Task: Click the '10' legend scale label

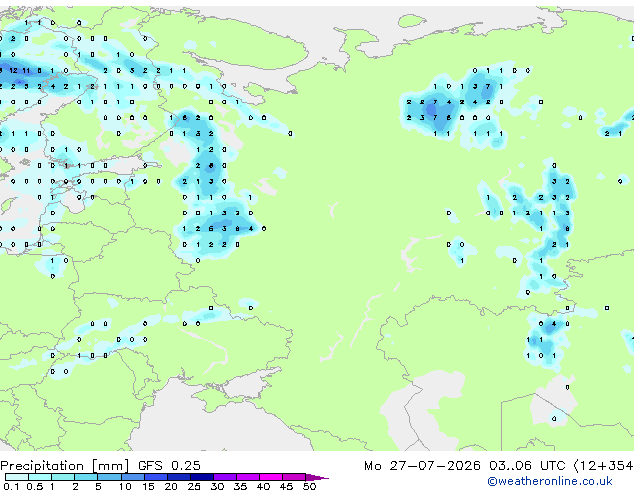Action: 125,486
